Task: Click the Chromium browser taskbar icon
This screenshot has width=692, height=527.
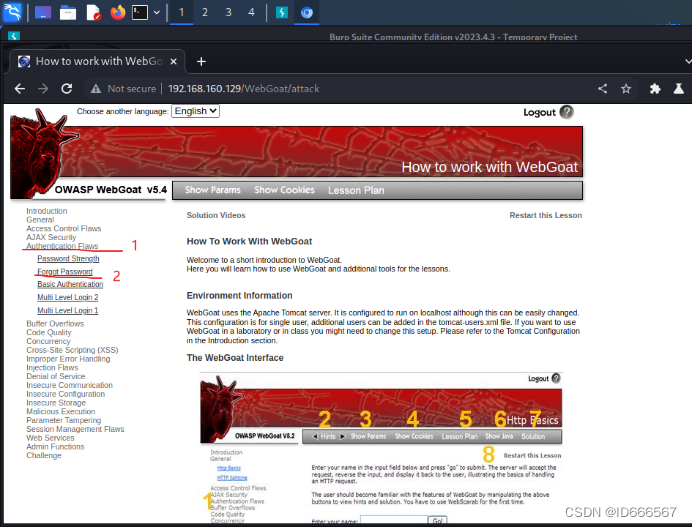Action: (307, 12)
